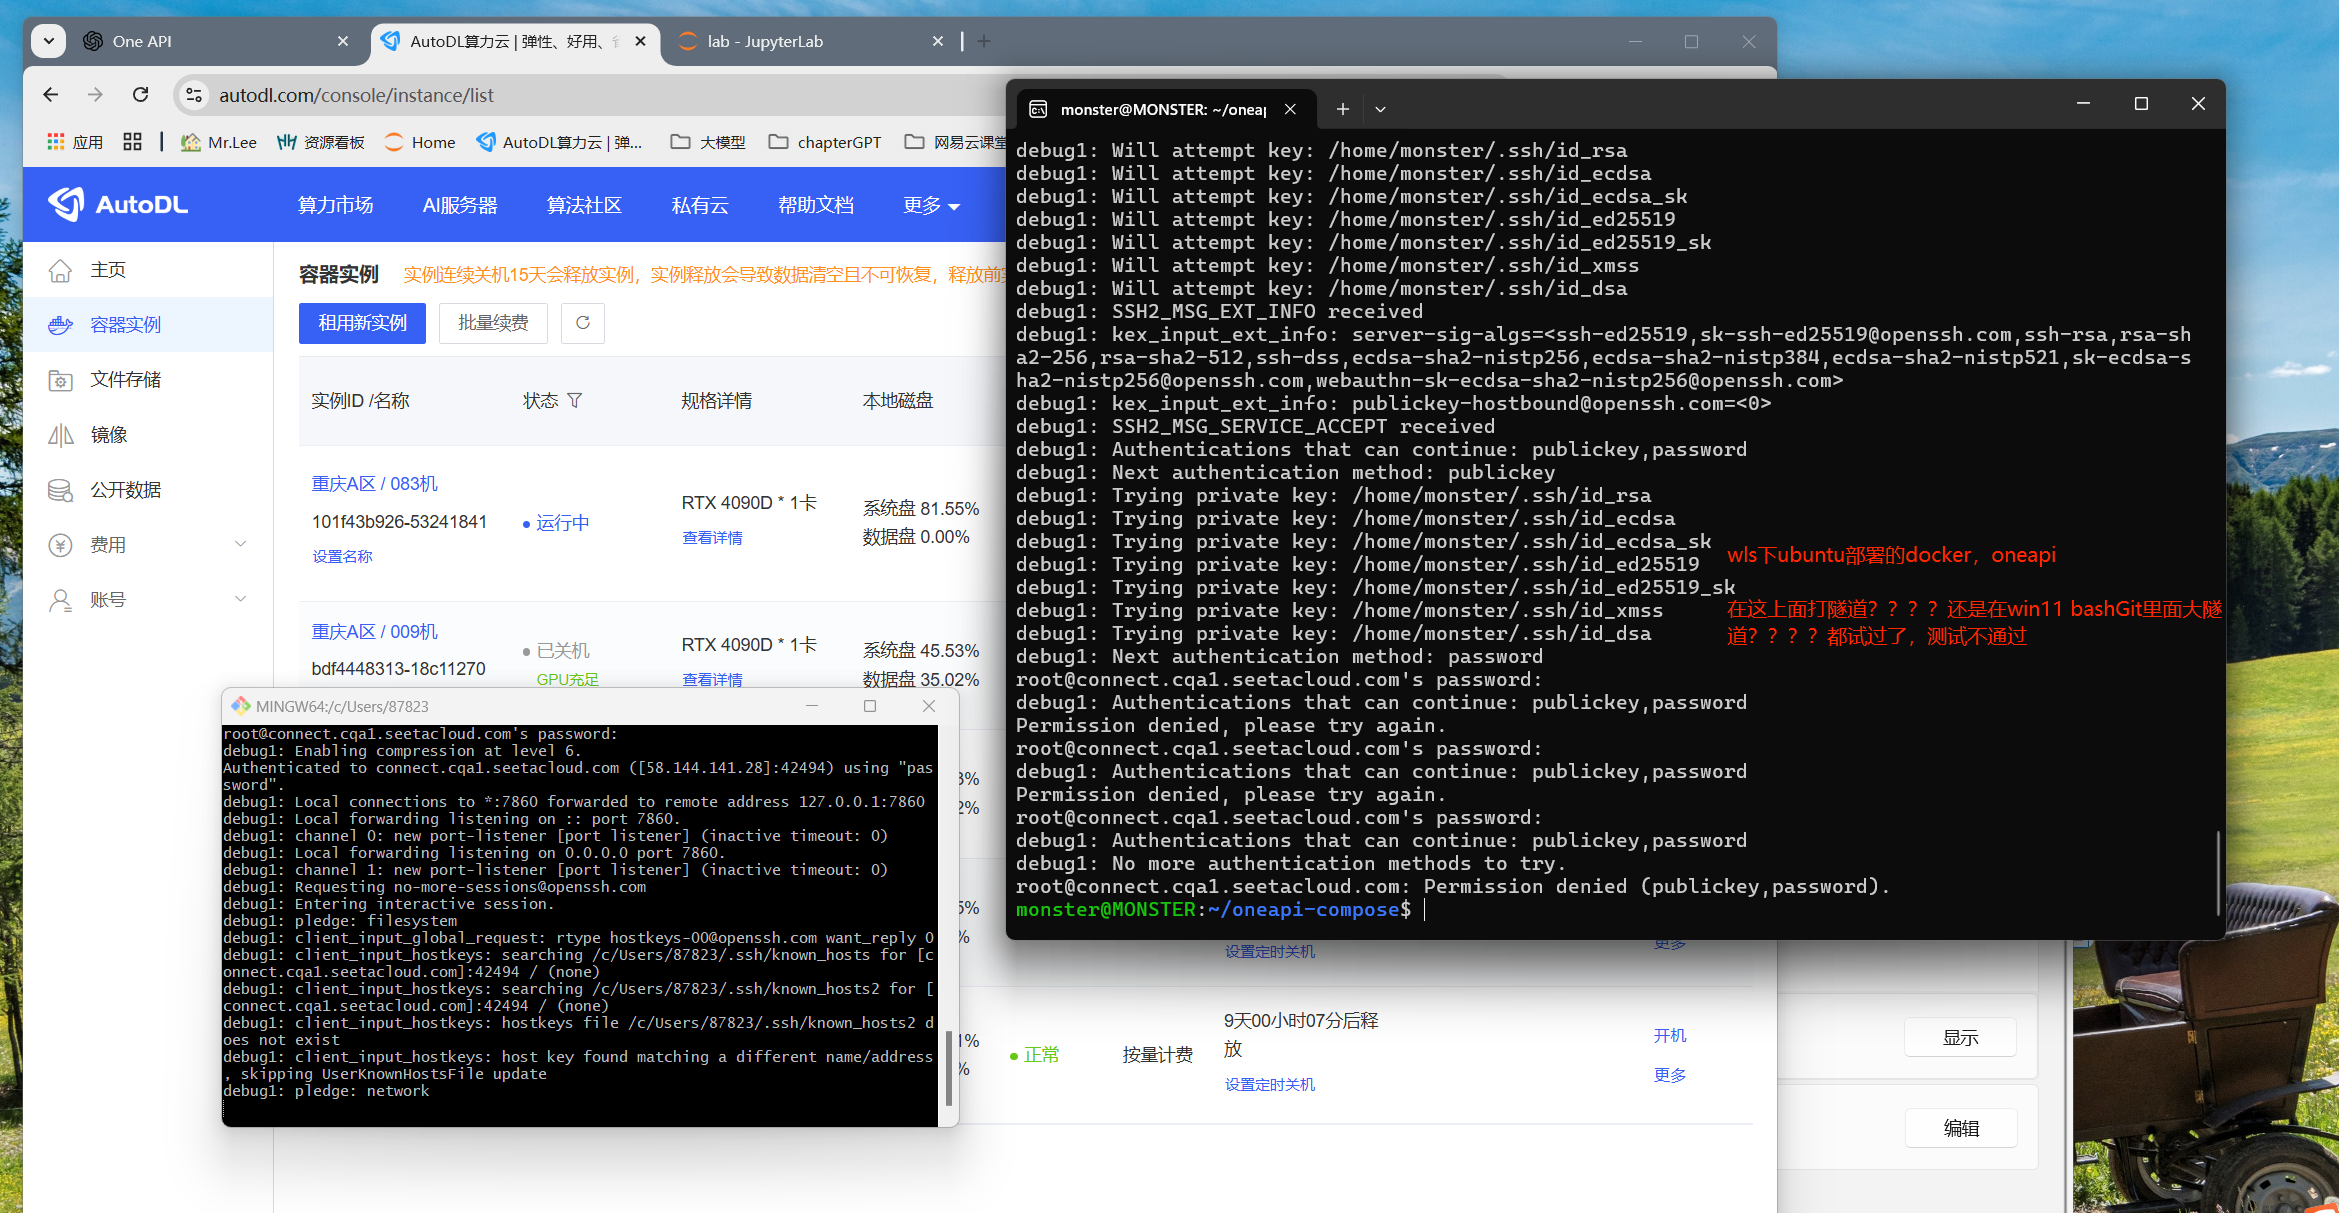Open 查看详情 link for 083机 instance

click(x=712, y=538)
